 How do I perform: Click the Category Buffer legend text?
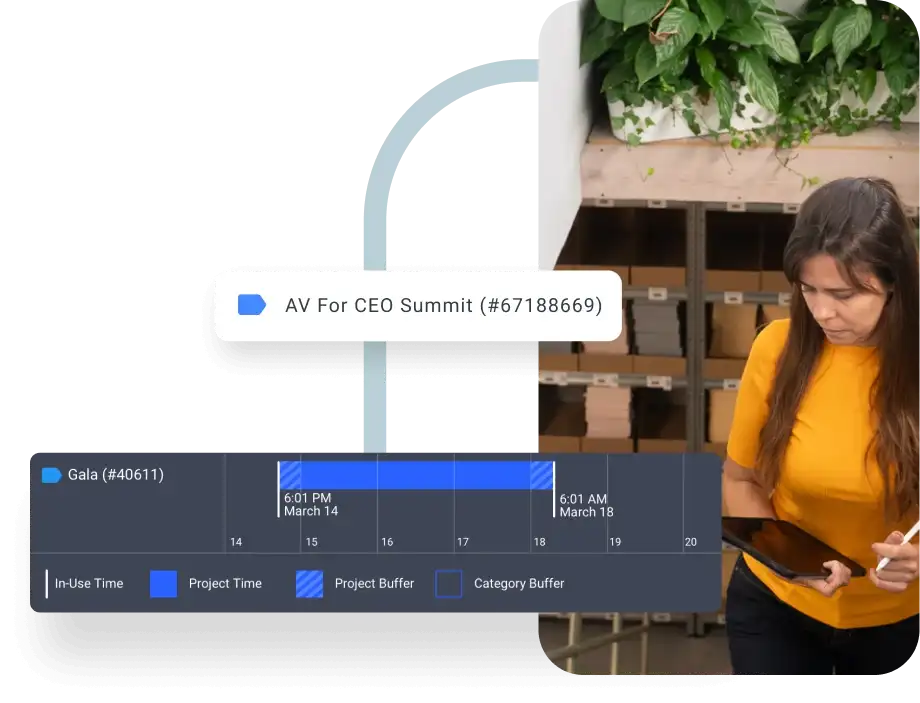518,584
